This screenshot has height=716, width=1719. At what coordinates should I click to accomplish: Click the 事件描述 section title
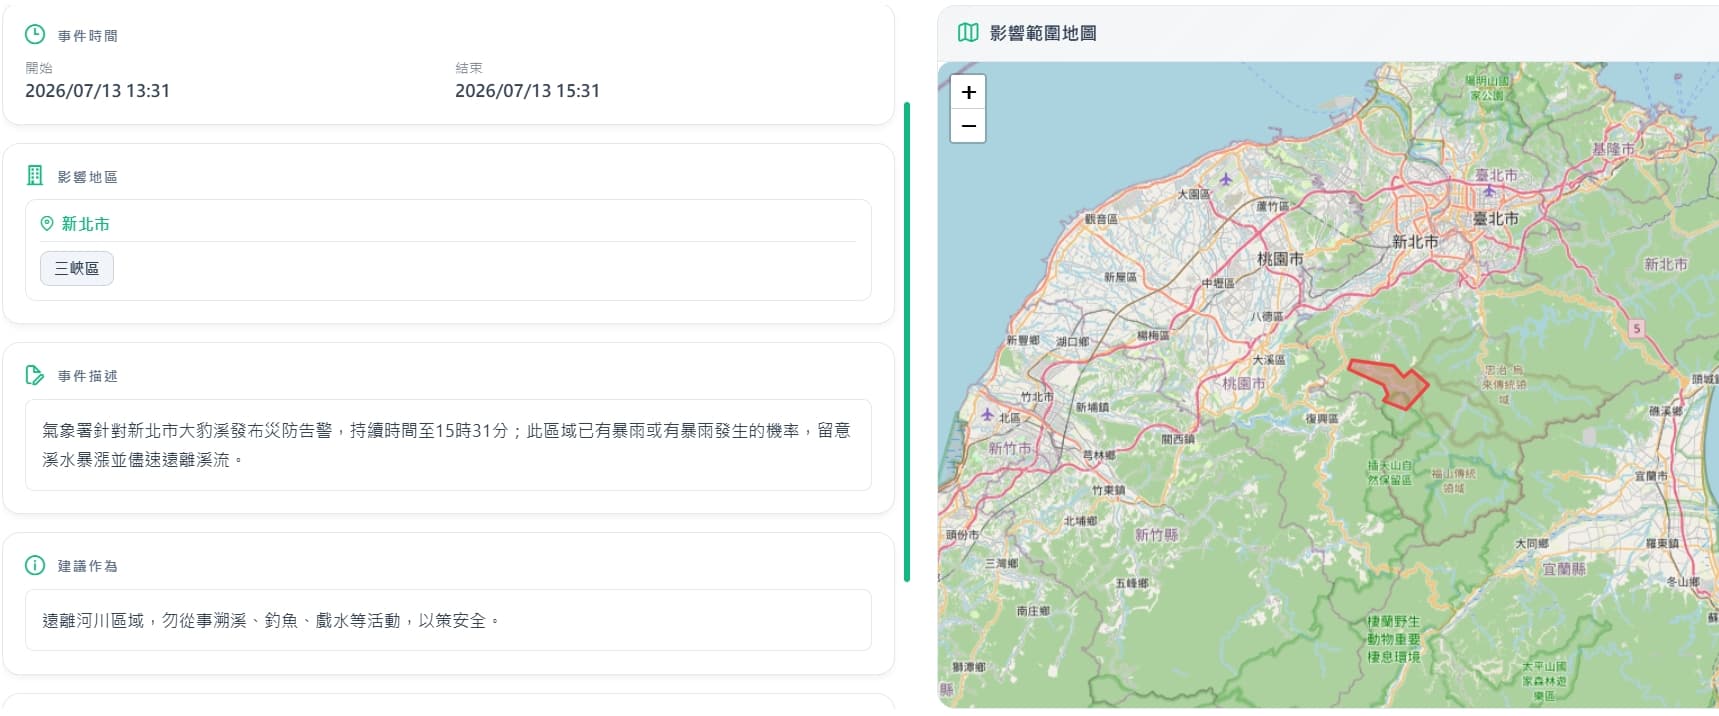point(88,376)
